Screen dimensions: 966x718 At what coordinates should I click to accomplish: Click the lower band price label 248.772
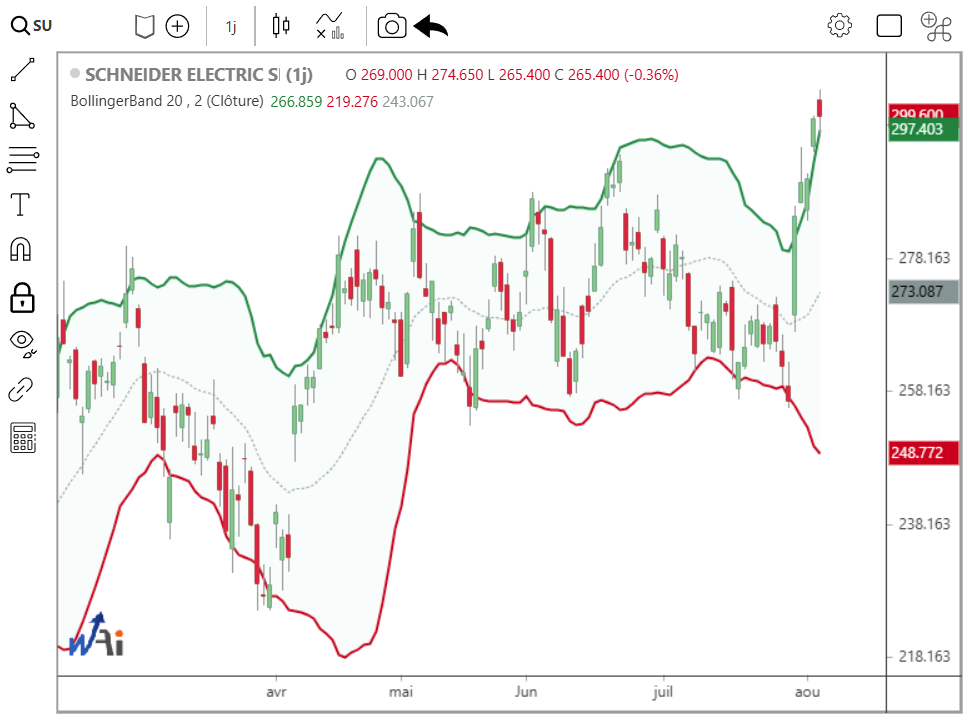coord(923,453)
